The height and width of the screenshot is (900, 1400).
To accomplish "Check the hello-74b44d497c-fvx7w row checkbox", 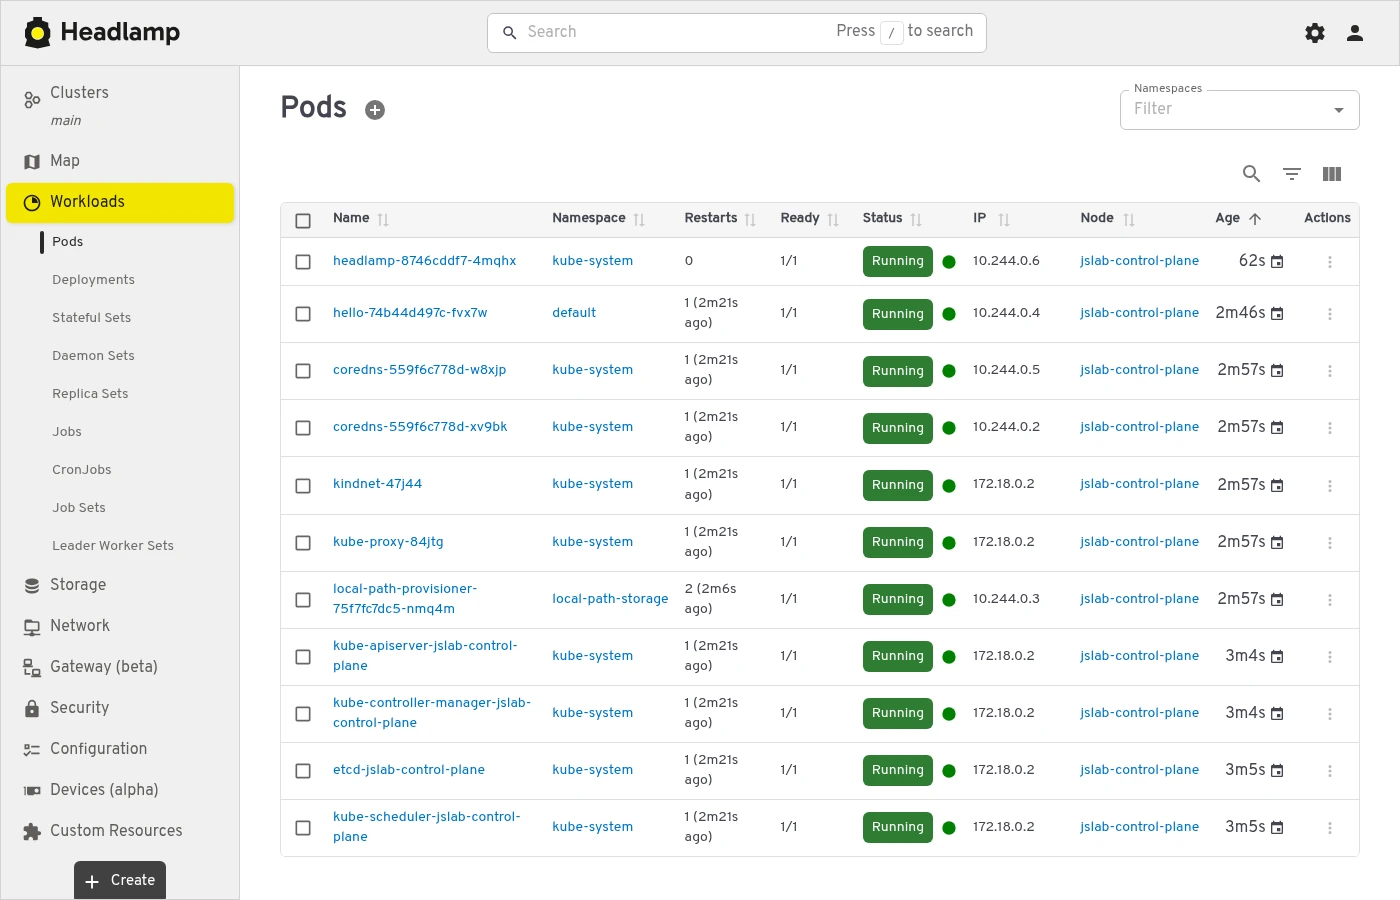I will point(303,314).
